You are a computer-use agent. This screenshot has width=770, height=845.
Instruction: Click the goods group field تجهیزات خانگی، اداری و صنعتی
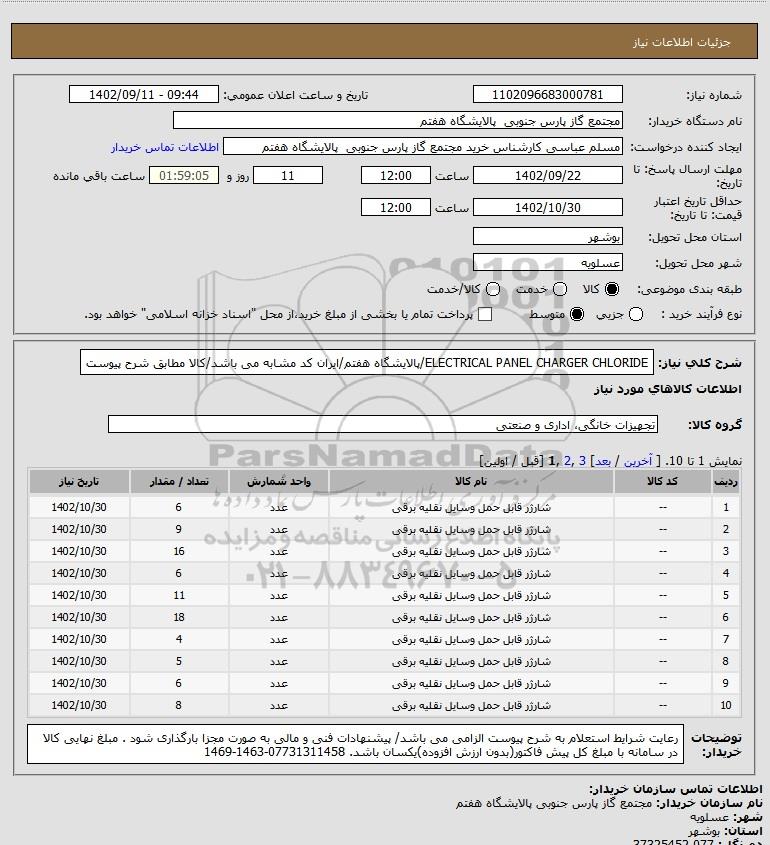point(383,424)
